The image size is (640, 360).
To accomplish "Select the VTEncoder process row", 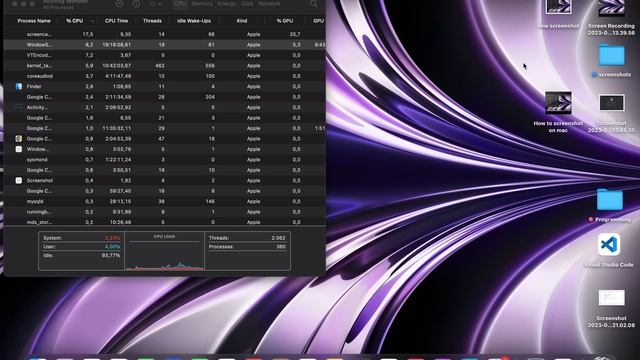I will point(164,55).
